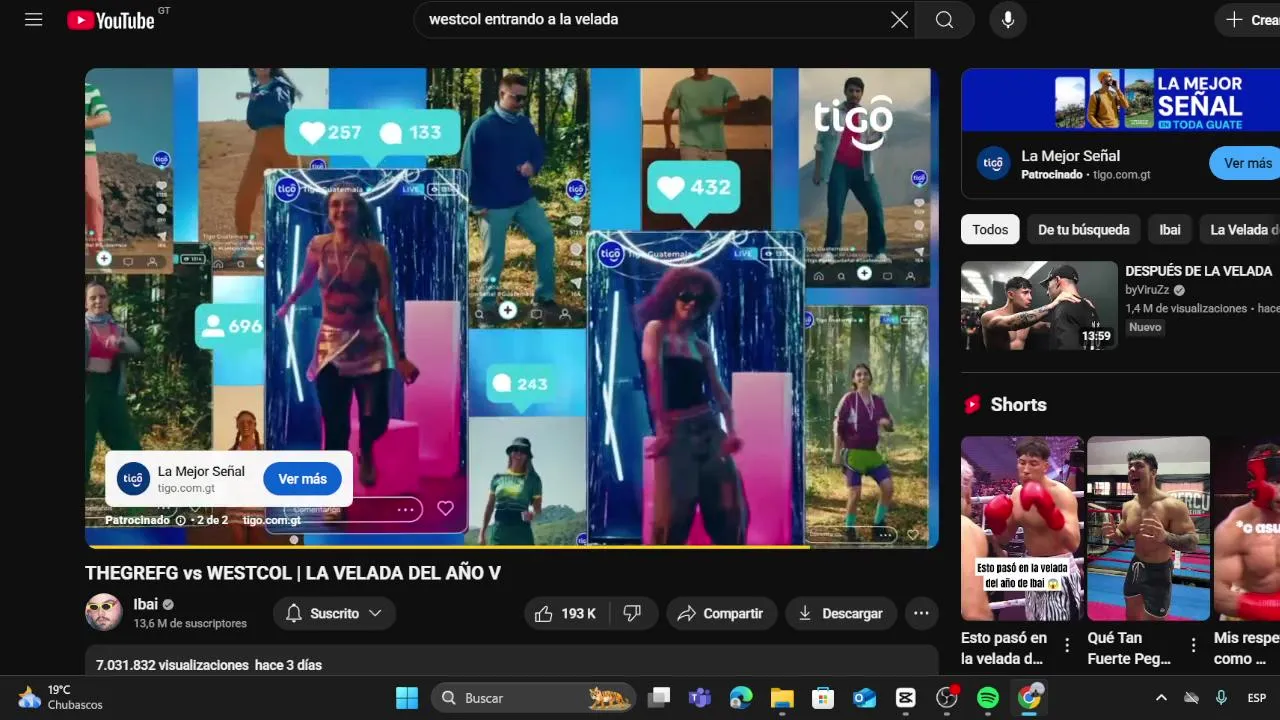Click Ver más on video ad overlay

302,479
